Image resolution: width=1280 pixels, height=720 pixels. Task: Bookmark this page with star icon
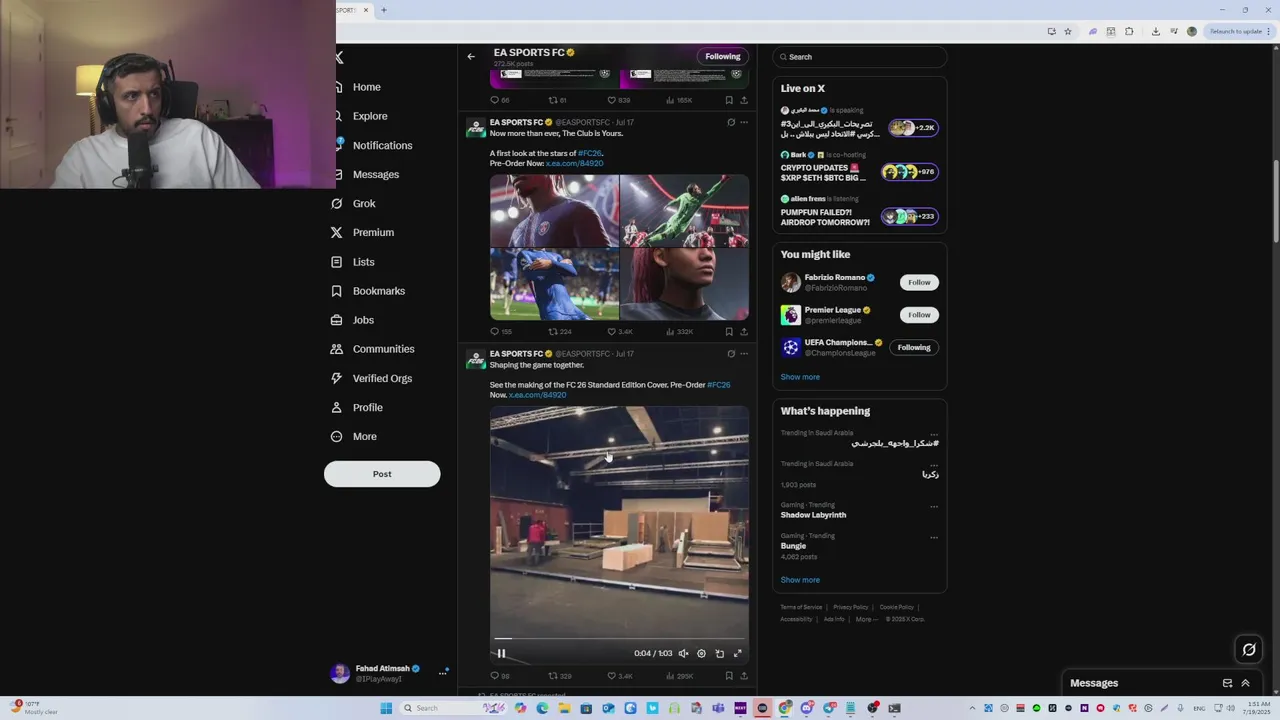(x=1068, y=31)
